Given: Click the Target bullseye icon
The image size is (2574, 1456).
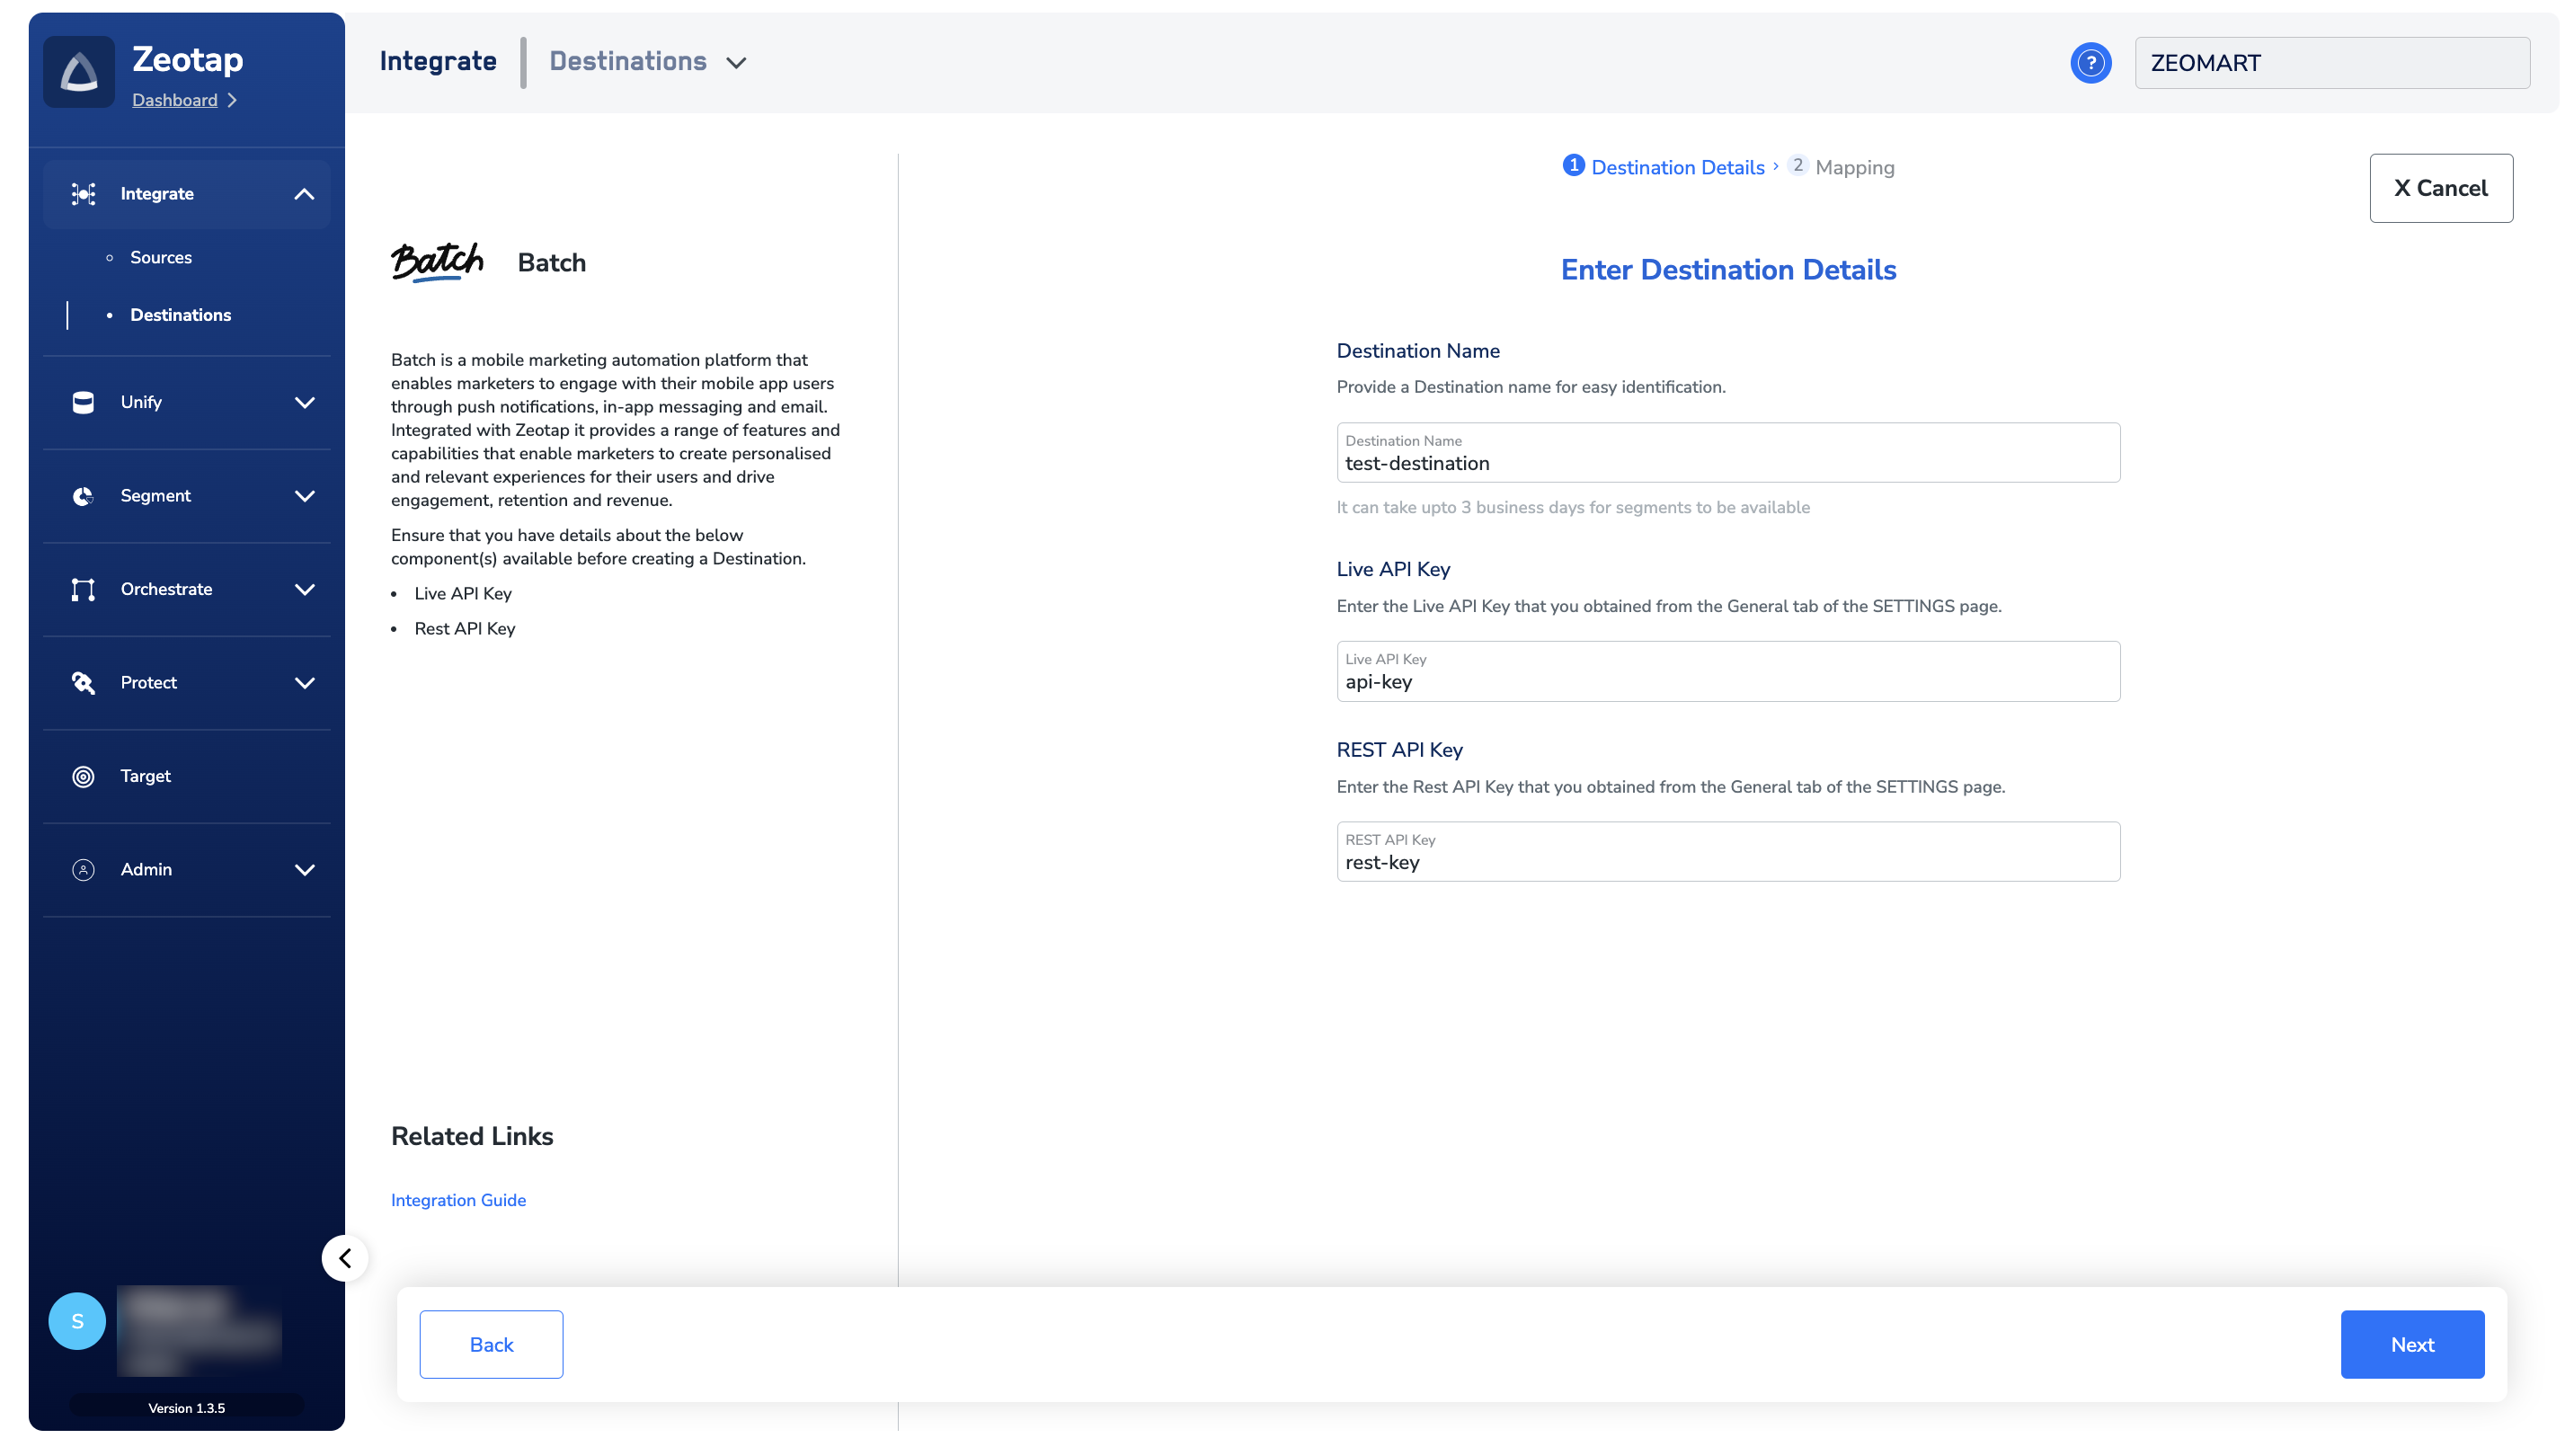Looking at the screenshot, I should click(x=83, y=776).
